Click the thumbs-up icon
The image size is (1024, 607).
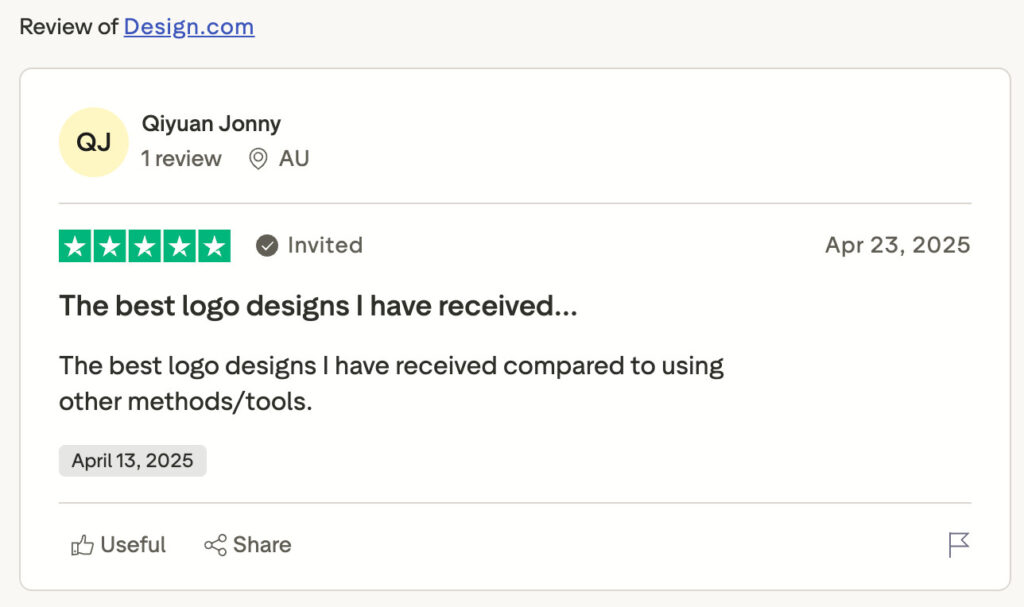(82, 546)
